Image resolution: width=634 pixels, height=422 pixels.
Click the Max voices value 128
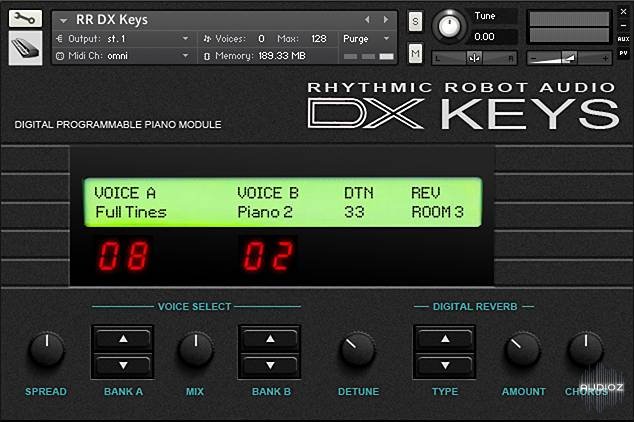click(x=319, y=39)
